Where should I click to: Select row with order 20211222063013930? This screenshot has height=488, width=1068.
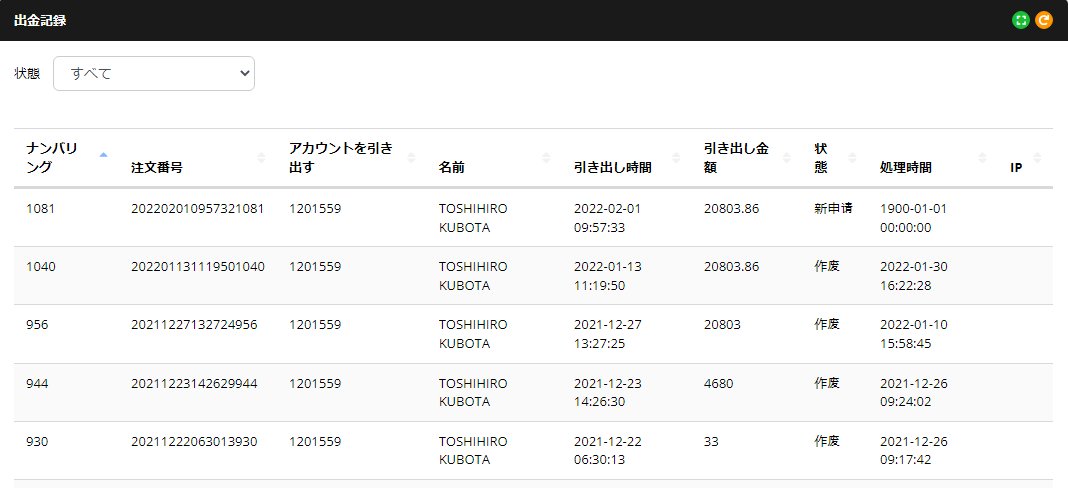(x=194, y=440)
